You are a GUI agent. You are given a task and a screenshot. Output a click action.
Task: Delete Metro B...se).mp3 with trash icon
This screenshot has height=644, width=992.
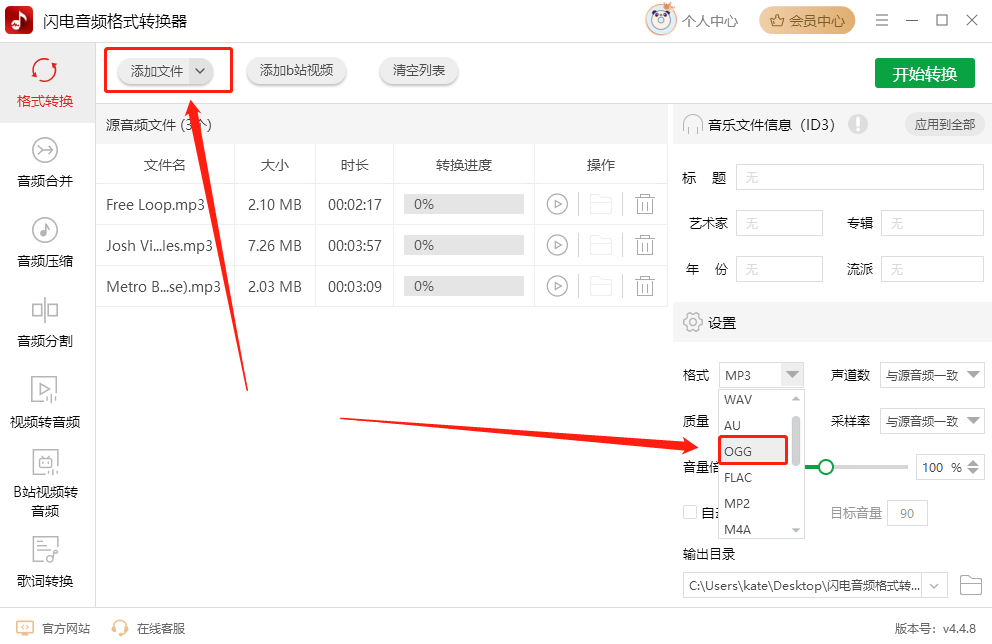[645, 286]
